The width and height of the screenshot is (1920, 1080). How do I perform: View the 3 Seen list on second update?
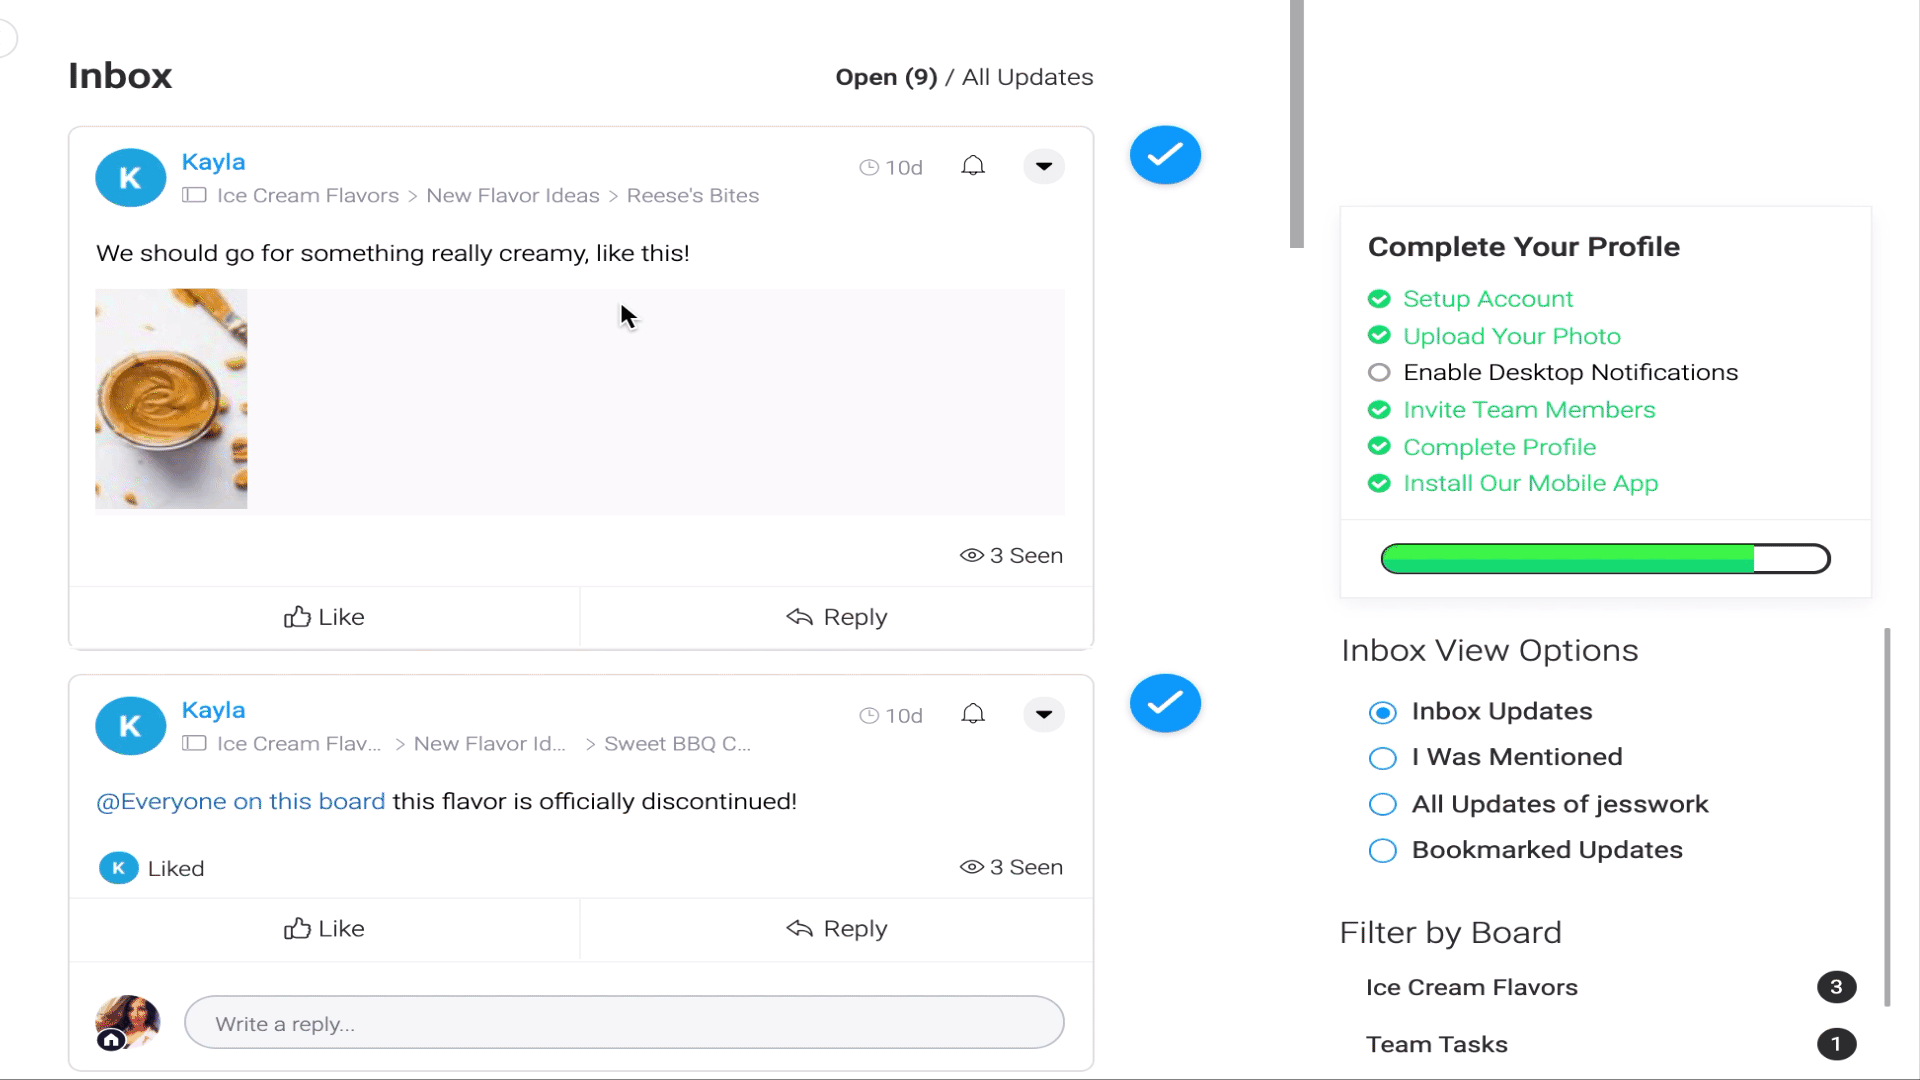1011,867
